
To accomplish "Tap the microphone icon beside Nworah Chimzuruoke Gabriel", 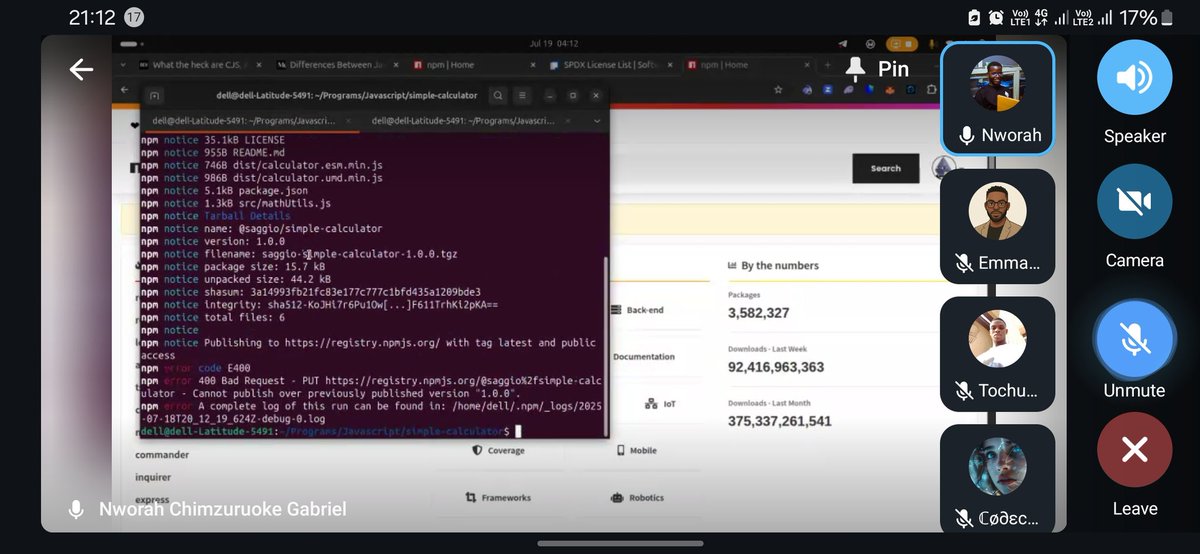I will [x=75, y=509].
